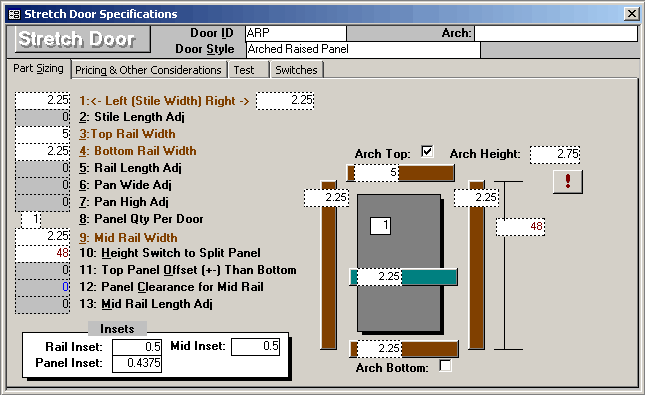Click the teal mid rail bar
The height and width of the screenshot is (395, 645).
pos(429,277)
